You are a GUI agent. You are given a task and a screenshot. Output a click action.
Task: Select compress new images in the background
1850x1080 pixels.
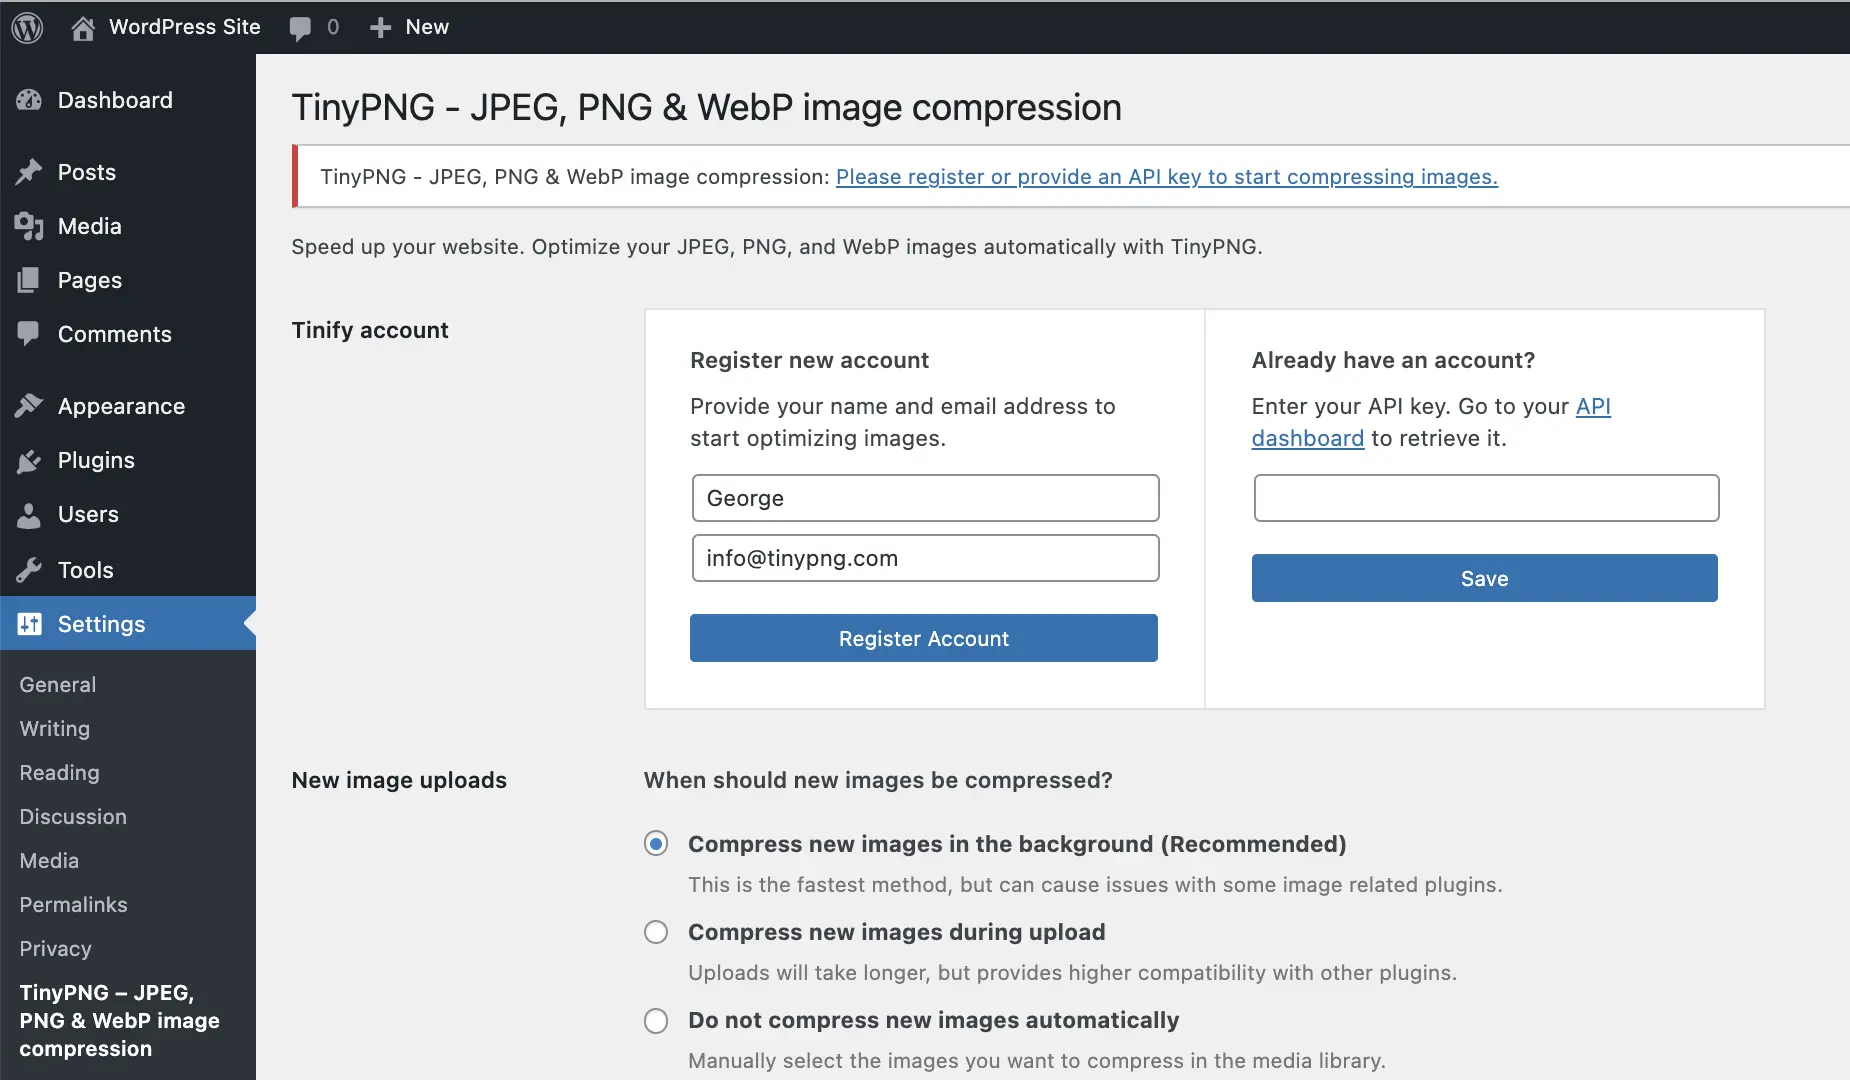(x=655, y=843)
